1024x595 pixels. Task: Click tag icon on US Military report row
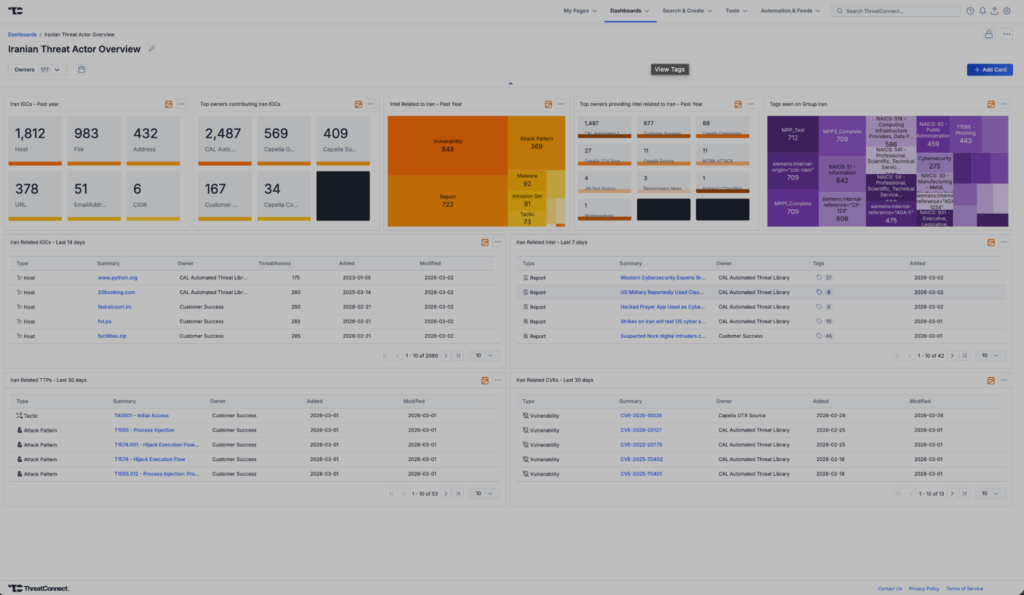coord(819,292)
